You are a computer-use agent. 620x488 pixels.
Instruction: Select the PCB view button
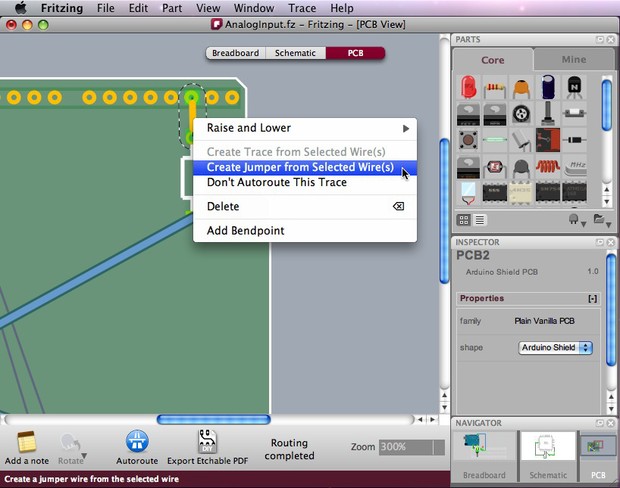click(355, 53)
